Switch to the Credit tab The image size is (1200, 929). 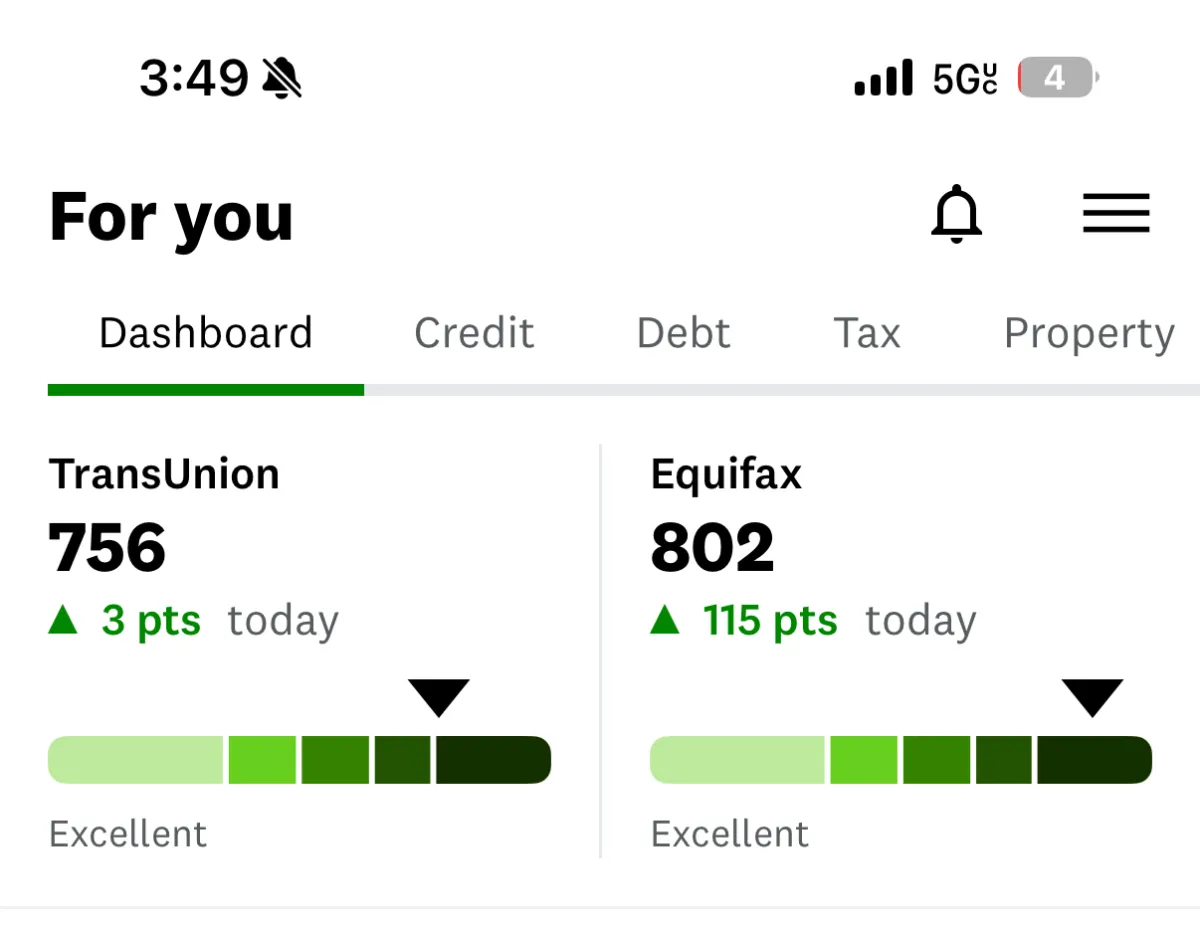tap(474, 333)
